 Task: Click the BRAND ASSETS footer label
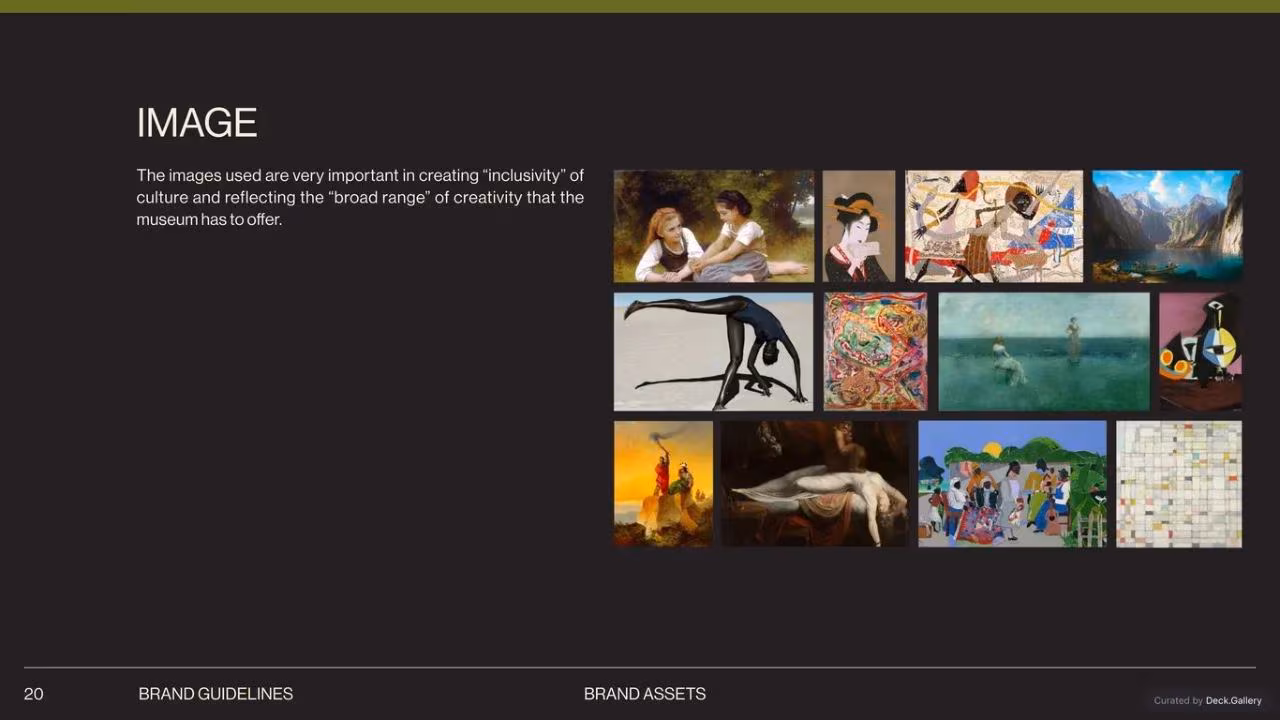(645, 694)
